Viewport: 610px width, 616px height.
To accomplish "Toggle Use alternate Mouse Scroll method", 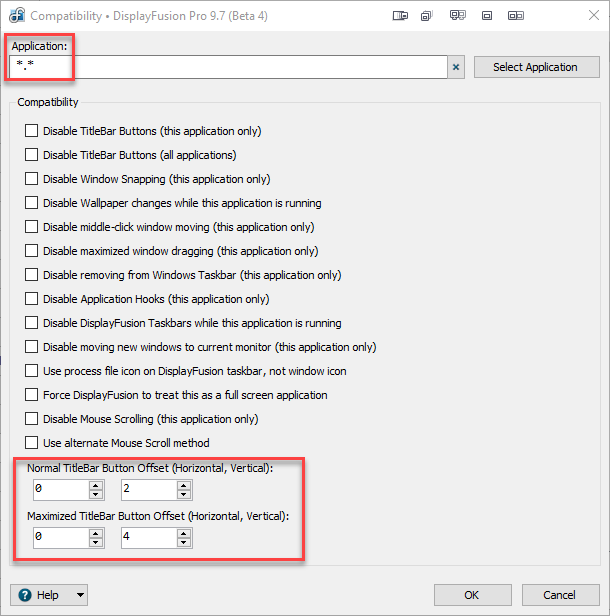I will pos(31,442).
